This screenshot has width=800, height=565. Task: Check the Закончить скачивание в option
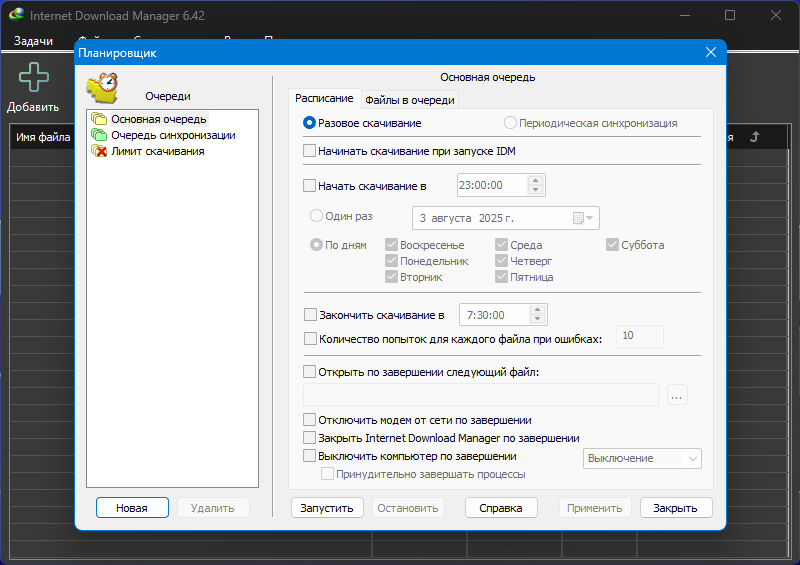pyautogui.click(x=310, y=315)
